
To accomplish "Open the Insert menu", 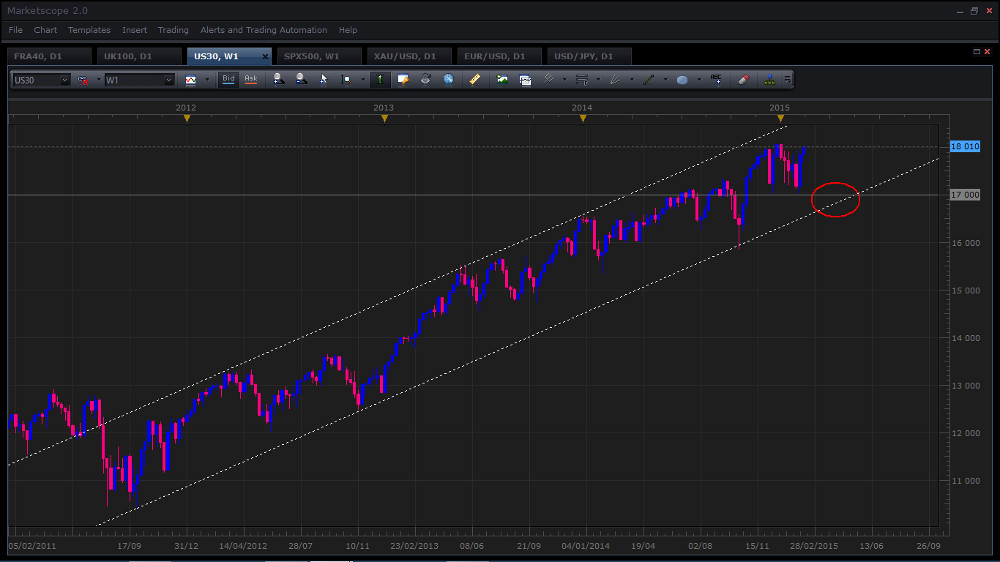I will (135, 30).
